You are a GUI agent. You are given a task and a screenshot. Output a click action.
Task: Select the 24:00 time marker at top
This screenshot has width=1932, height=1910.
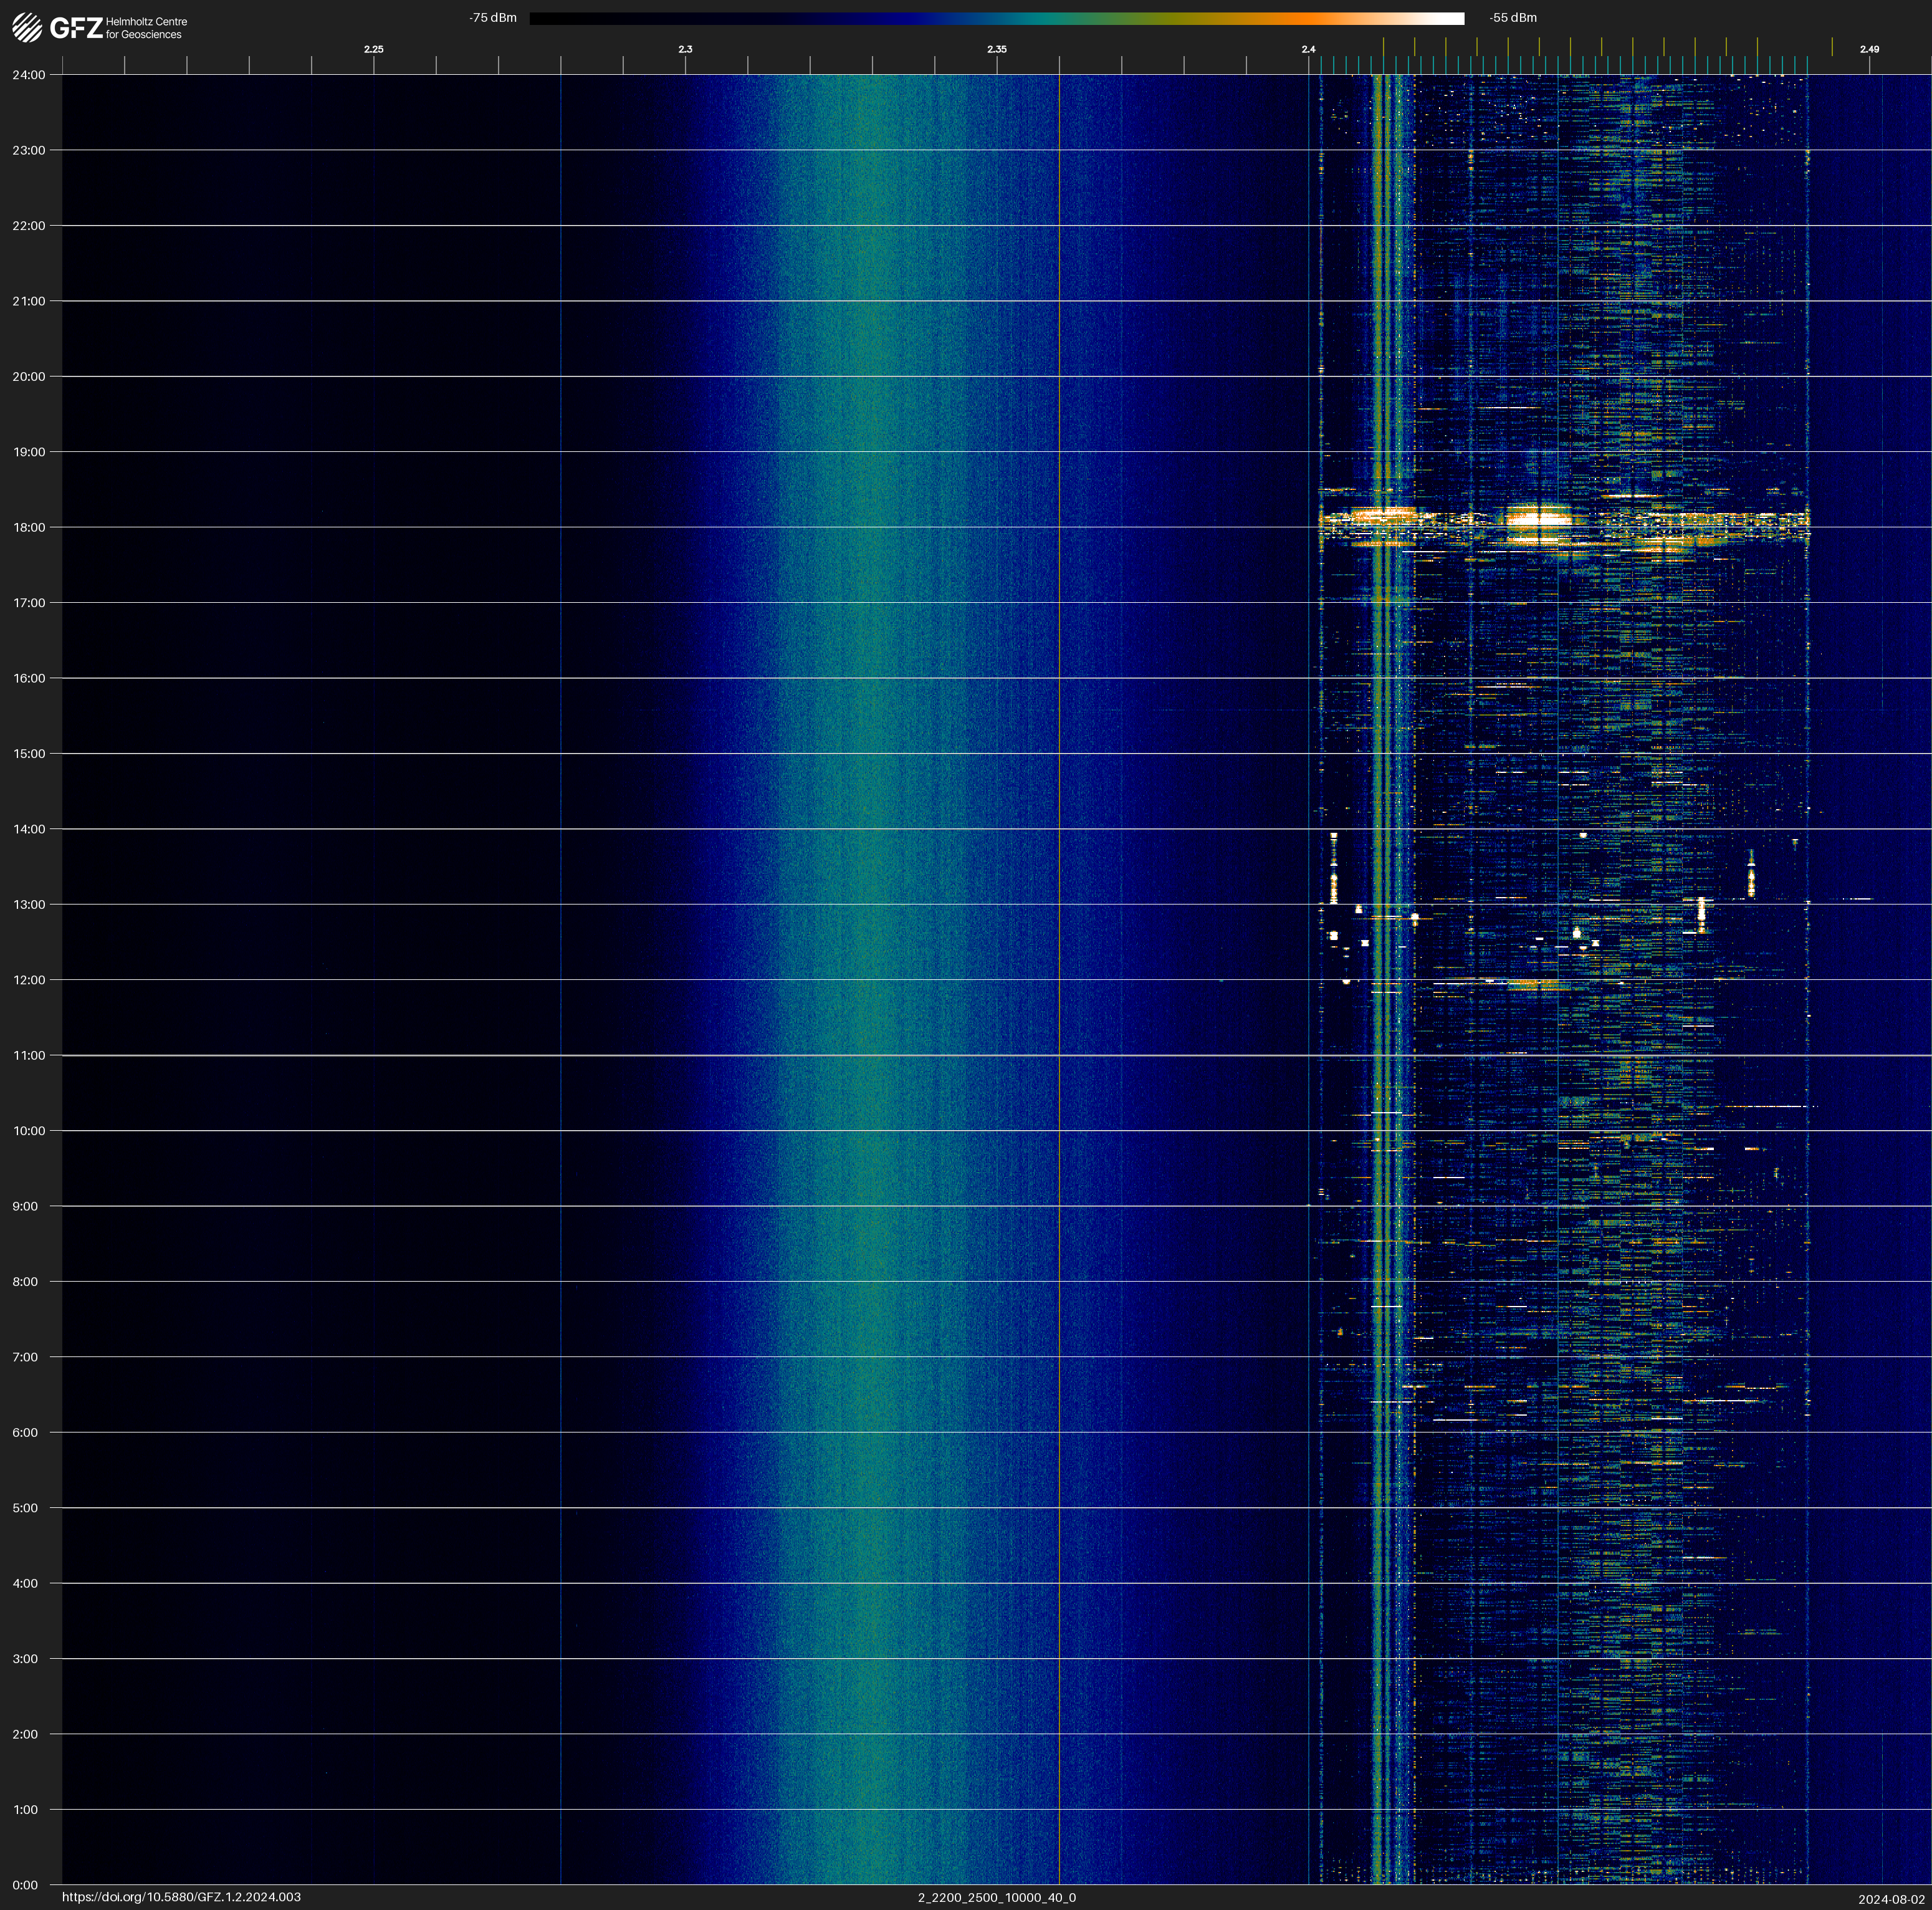pyautogui.click(x=29, y=75)
